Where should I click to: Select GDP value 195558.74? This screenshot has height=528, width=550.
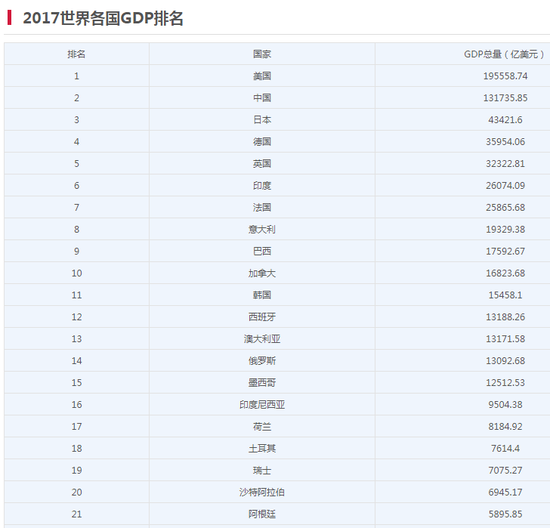click(505, 76)
